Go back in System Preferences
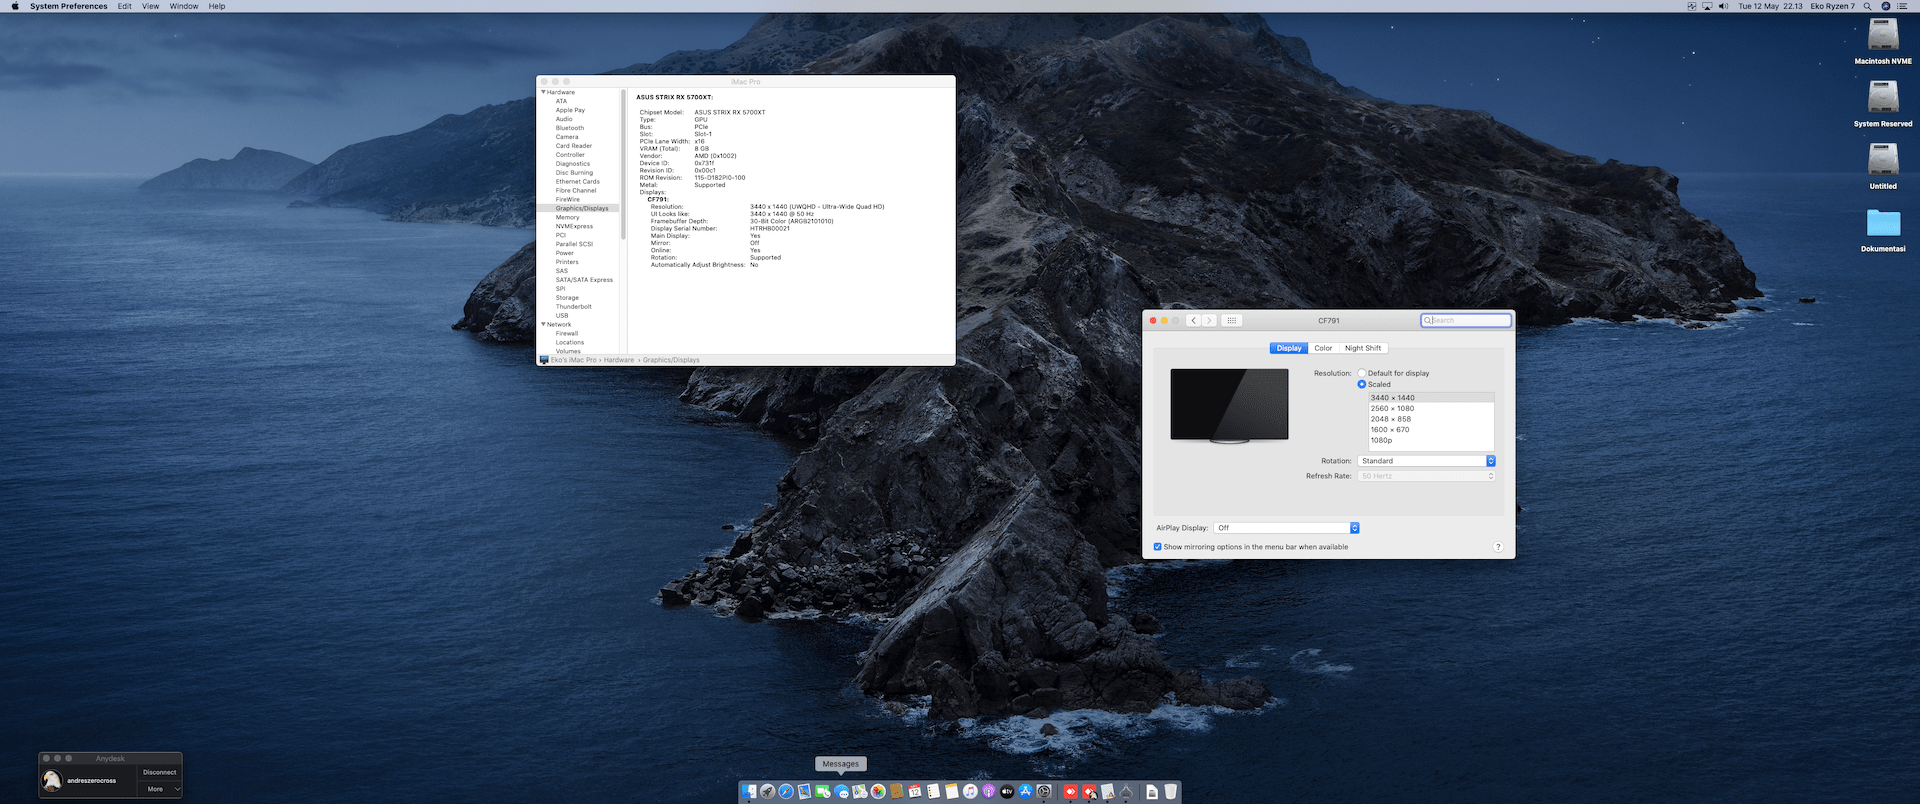 (1193, 321)
